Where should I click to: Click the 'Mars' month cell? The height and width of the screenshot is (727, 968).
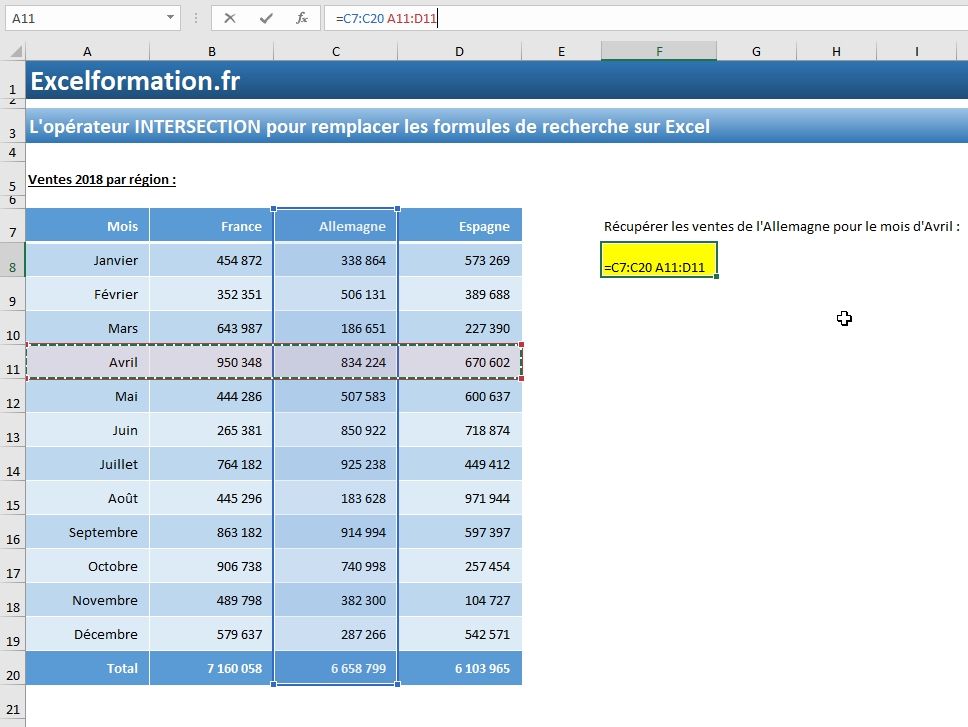tap(87, 328)
